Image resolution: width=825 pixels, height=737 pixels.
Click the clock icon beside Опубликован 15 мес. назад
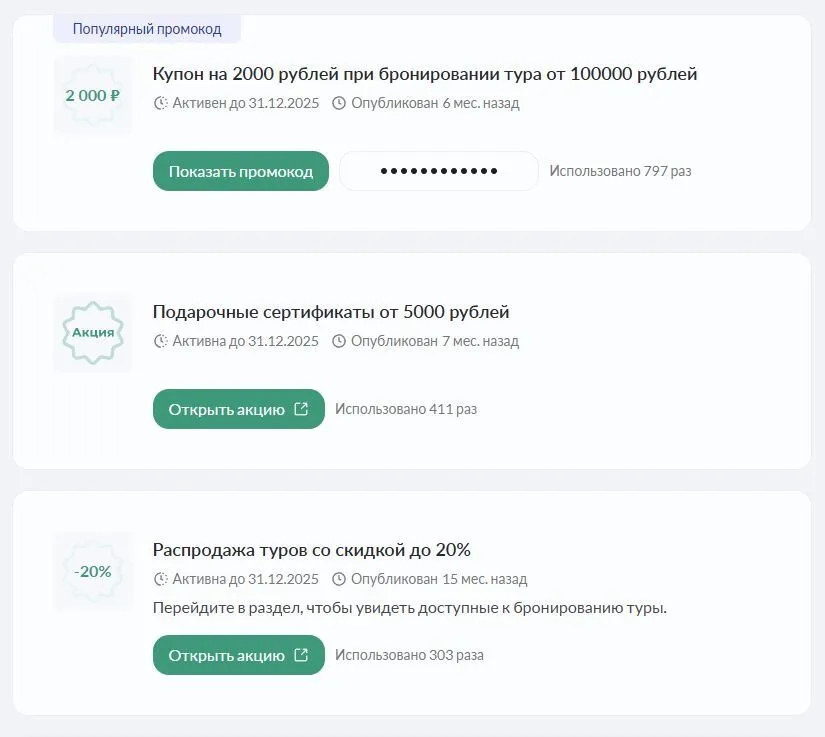[x=339, y=579]
